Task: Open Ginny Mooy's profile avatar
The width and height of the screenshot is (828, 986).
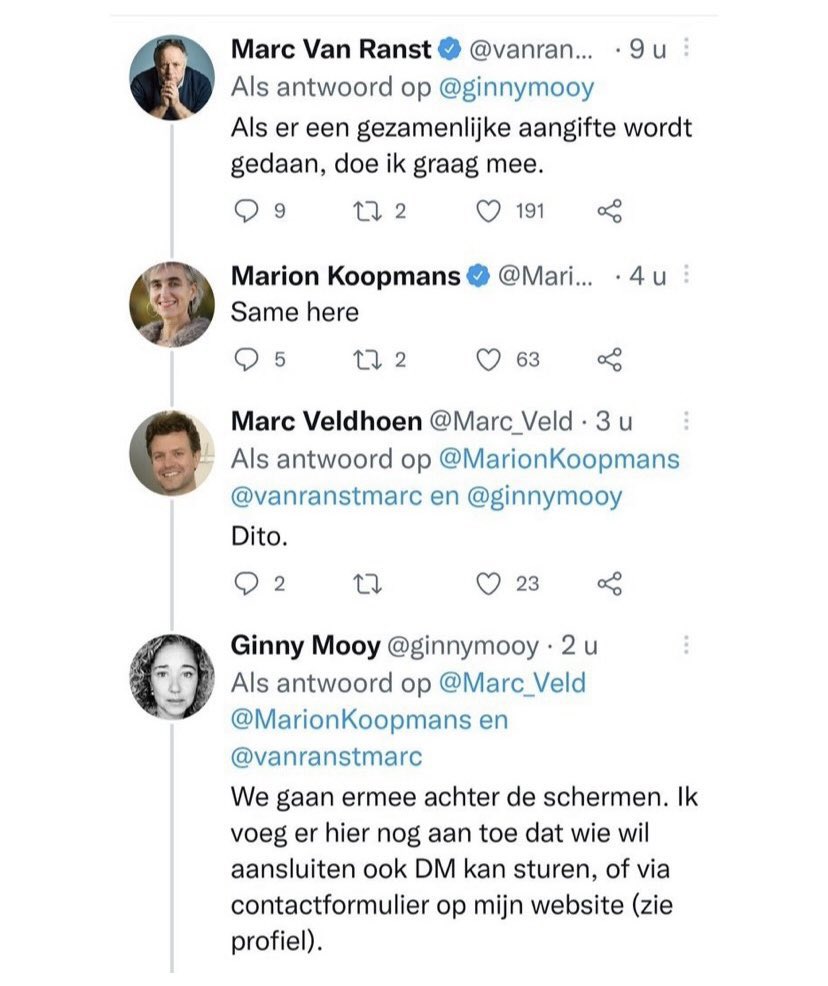Action: 172,677
